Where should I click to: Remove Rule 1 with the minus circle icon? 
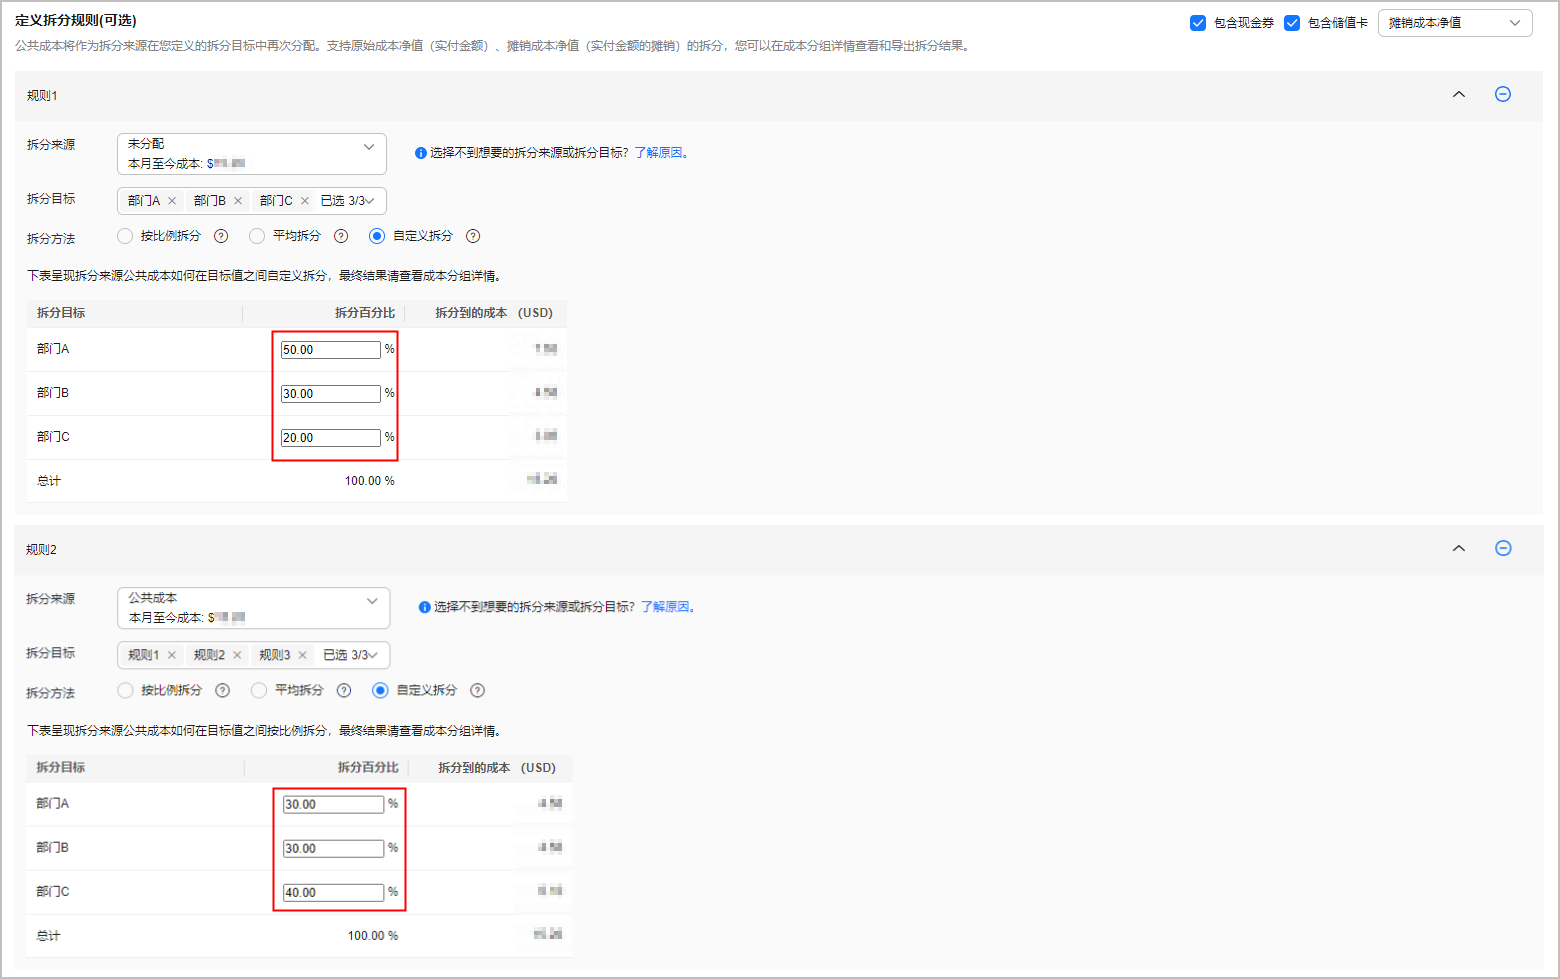point(1502,94)
